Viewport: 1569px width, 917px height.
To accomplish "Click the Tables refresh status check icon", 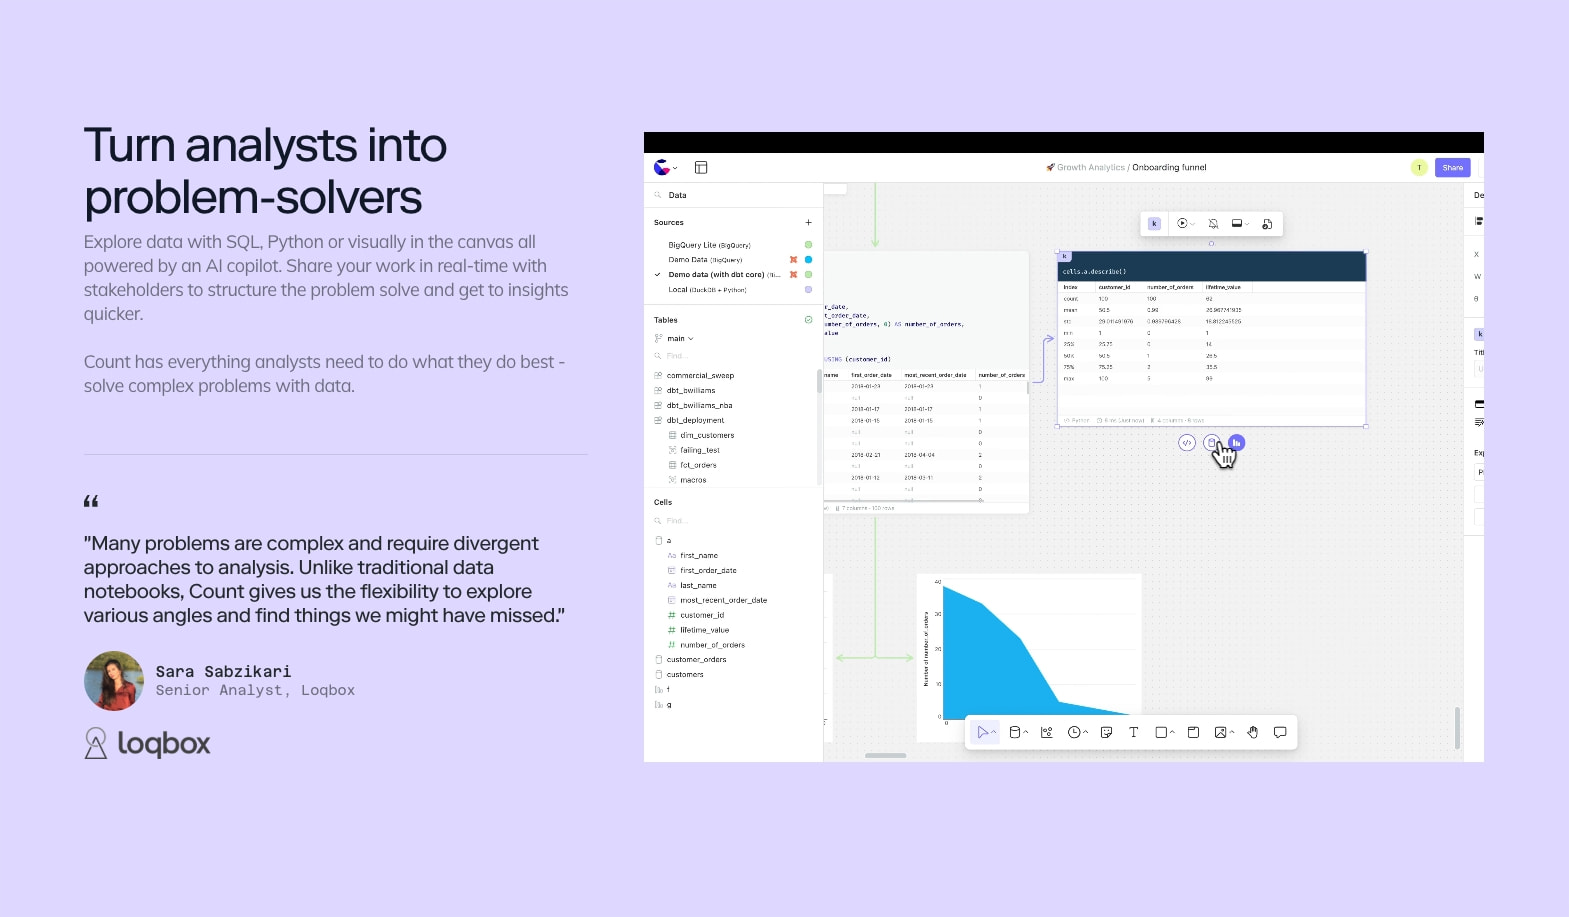I will [808, 320].
